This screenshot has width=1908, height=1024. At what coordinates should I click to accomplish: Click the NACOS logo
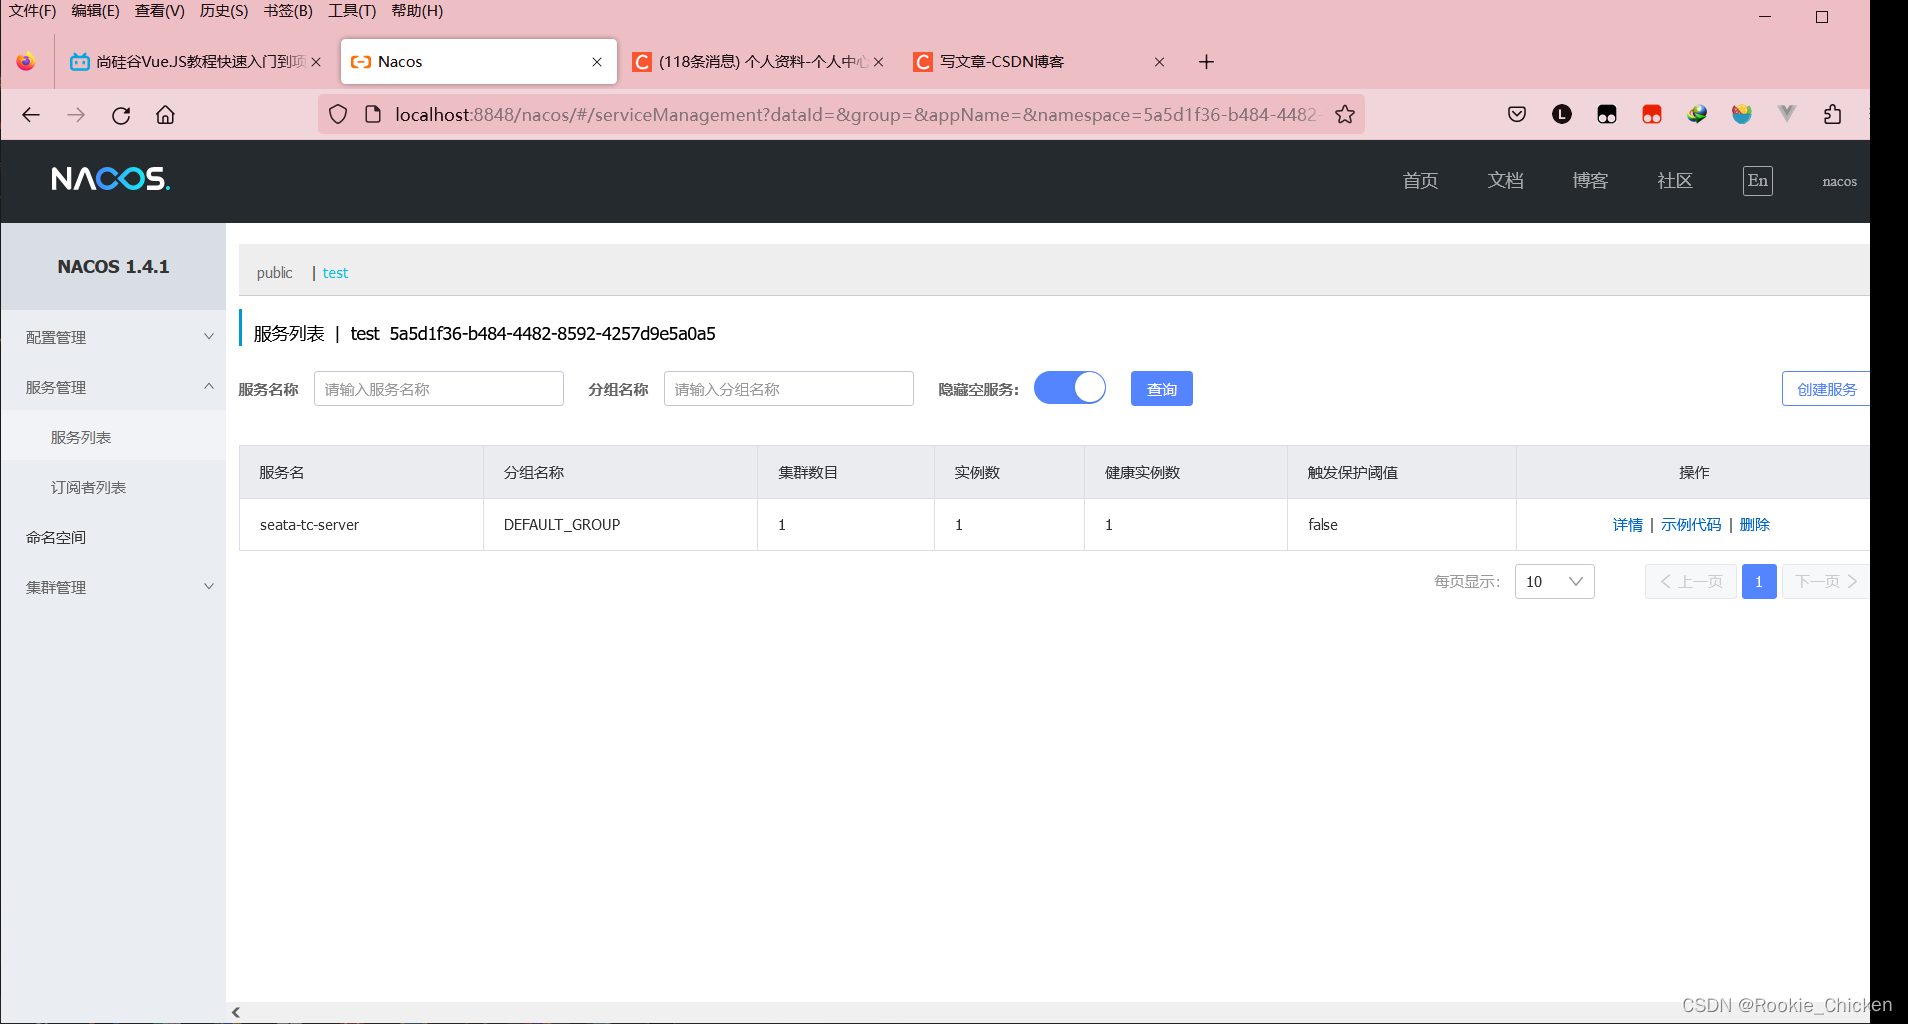click(111, 179)
